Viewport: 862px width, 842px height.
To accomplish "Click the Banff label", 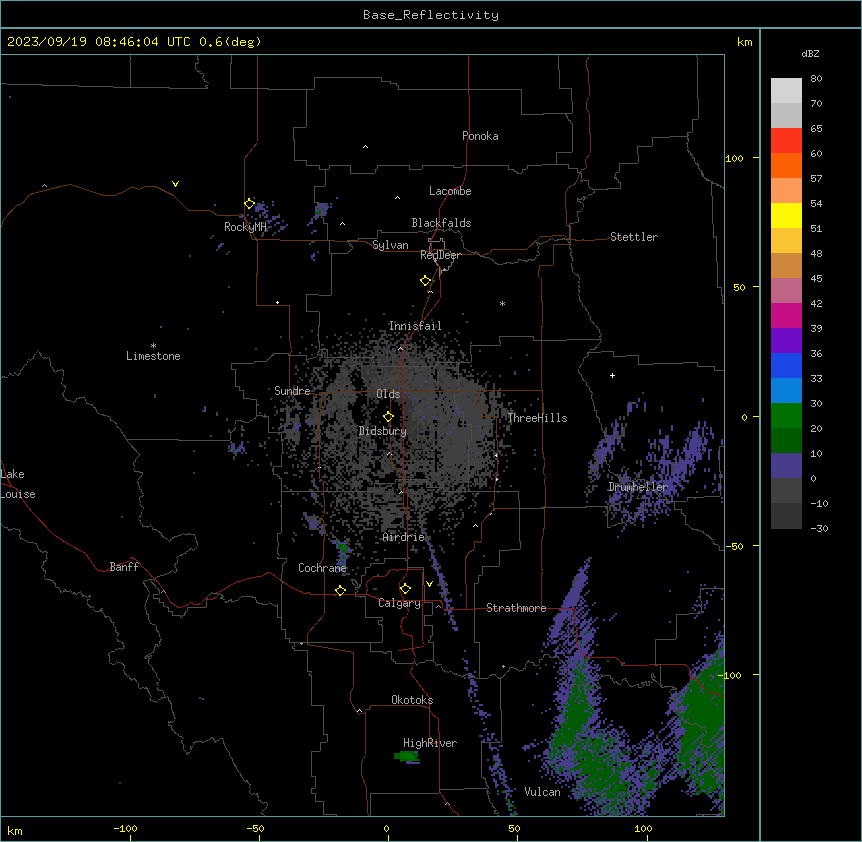I will [124, 567].
